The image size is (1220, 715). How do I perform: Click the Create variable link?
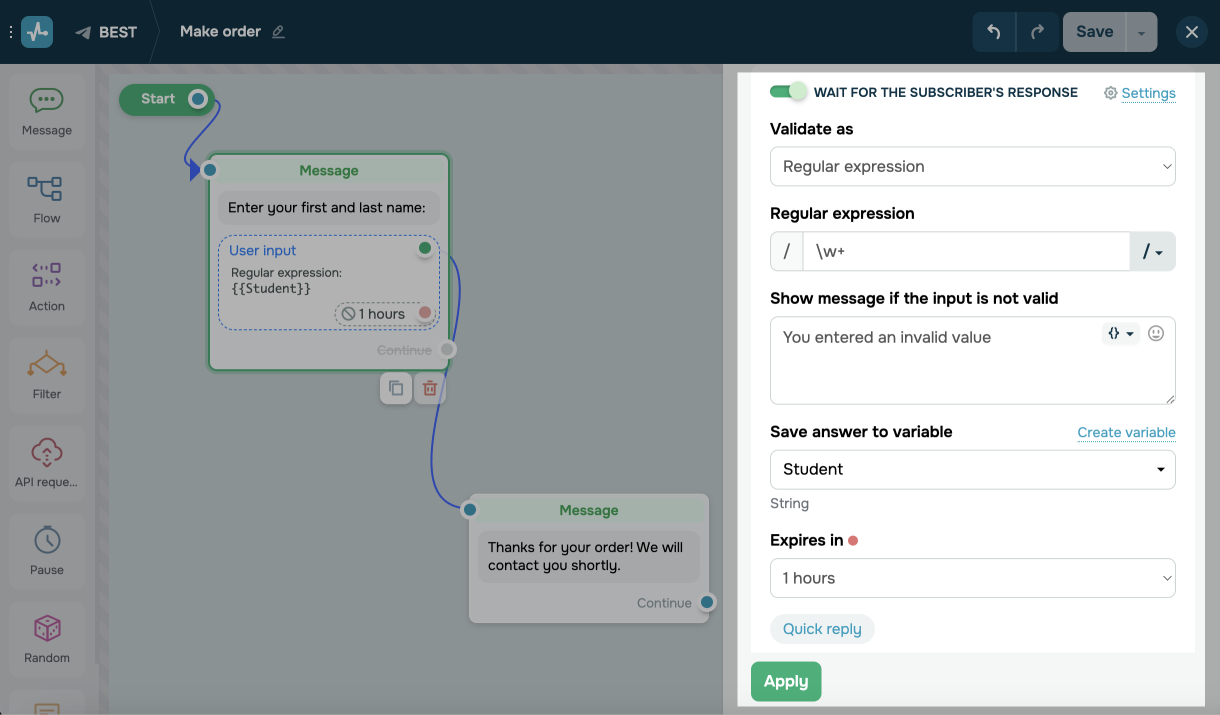(1126, 433)
